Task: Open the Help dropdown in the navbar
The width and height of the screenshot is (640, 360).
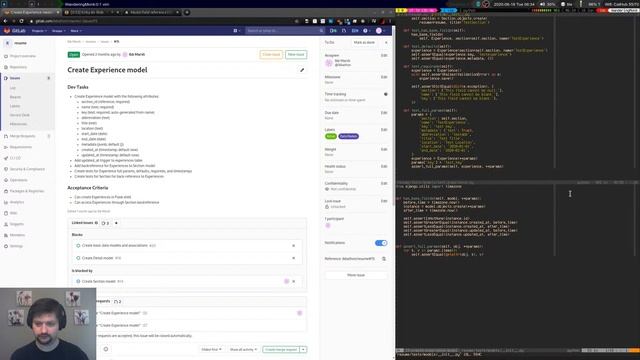Action: (367, 31)
